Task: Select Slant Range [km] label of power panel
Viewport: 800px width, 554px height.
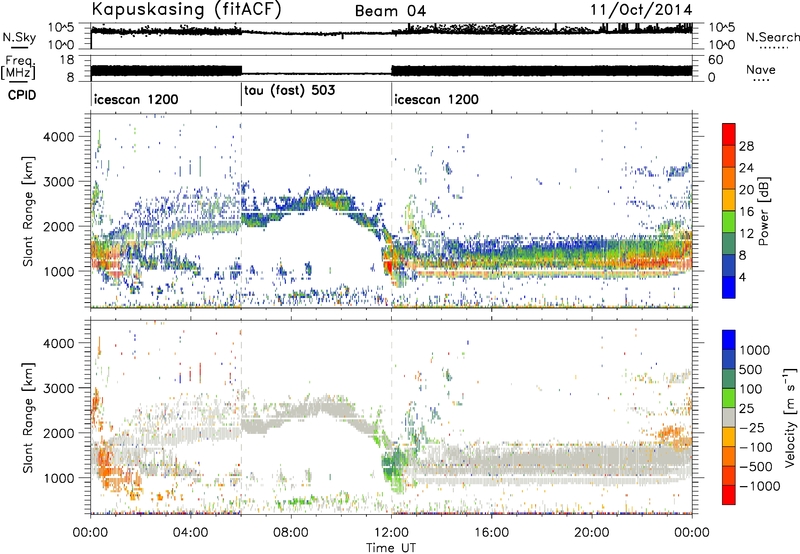Action: pyautogui.click(x=28, y=211)
